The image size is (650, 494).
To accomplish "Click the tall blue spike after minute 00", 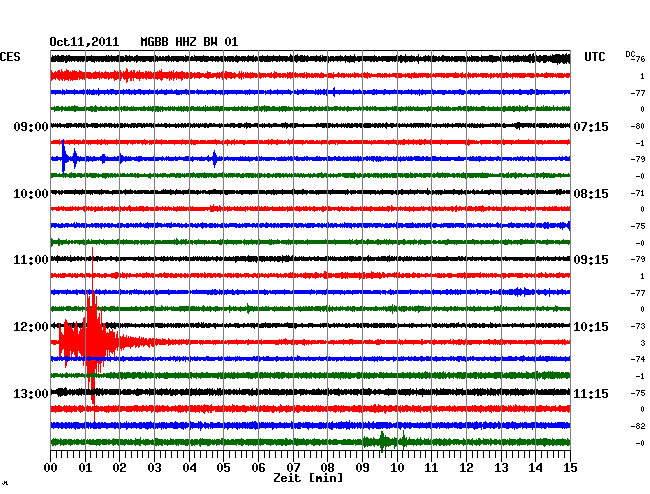I will point(63,156).
